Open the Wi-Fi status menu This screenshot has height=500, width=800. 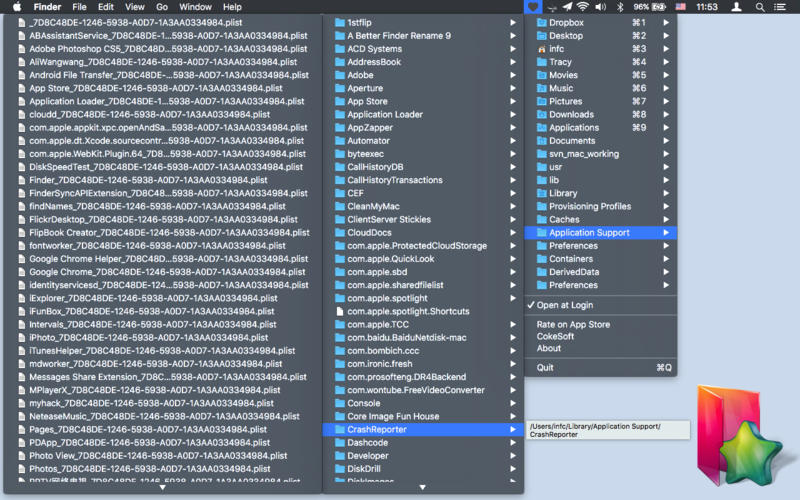(x=582, y=7)
